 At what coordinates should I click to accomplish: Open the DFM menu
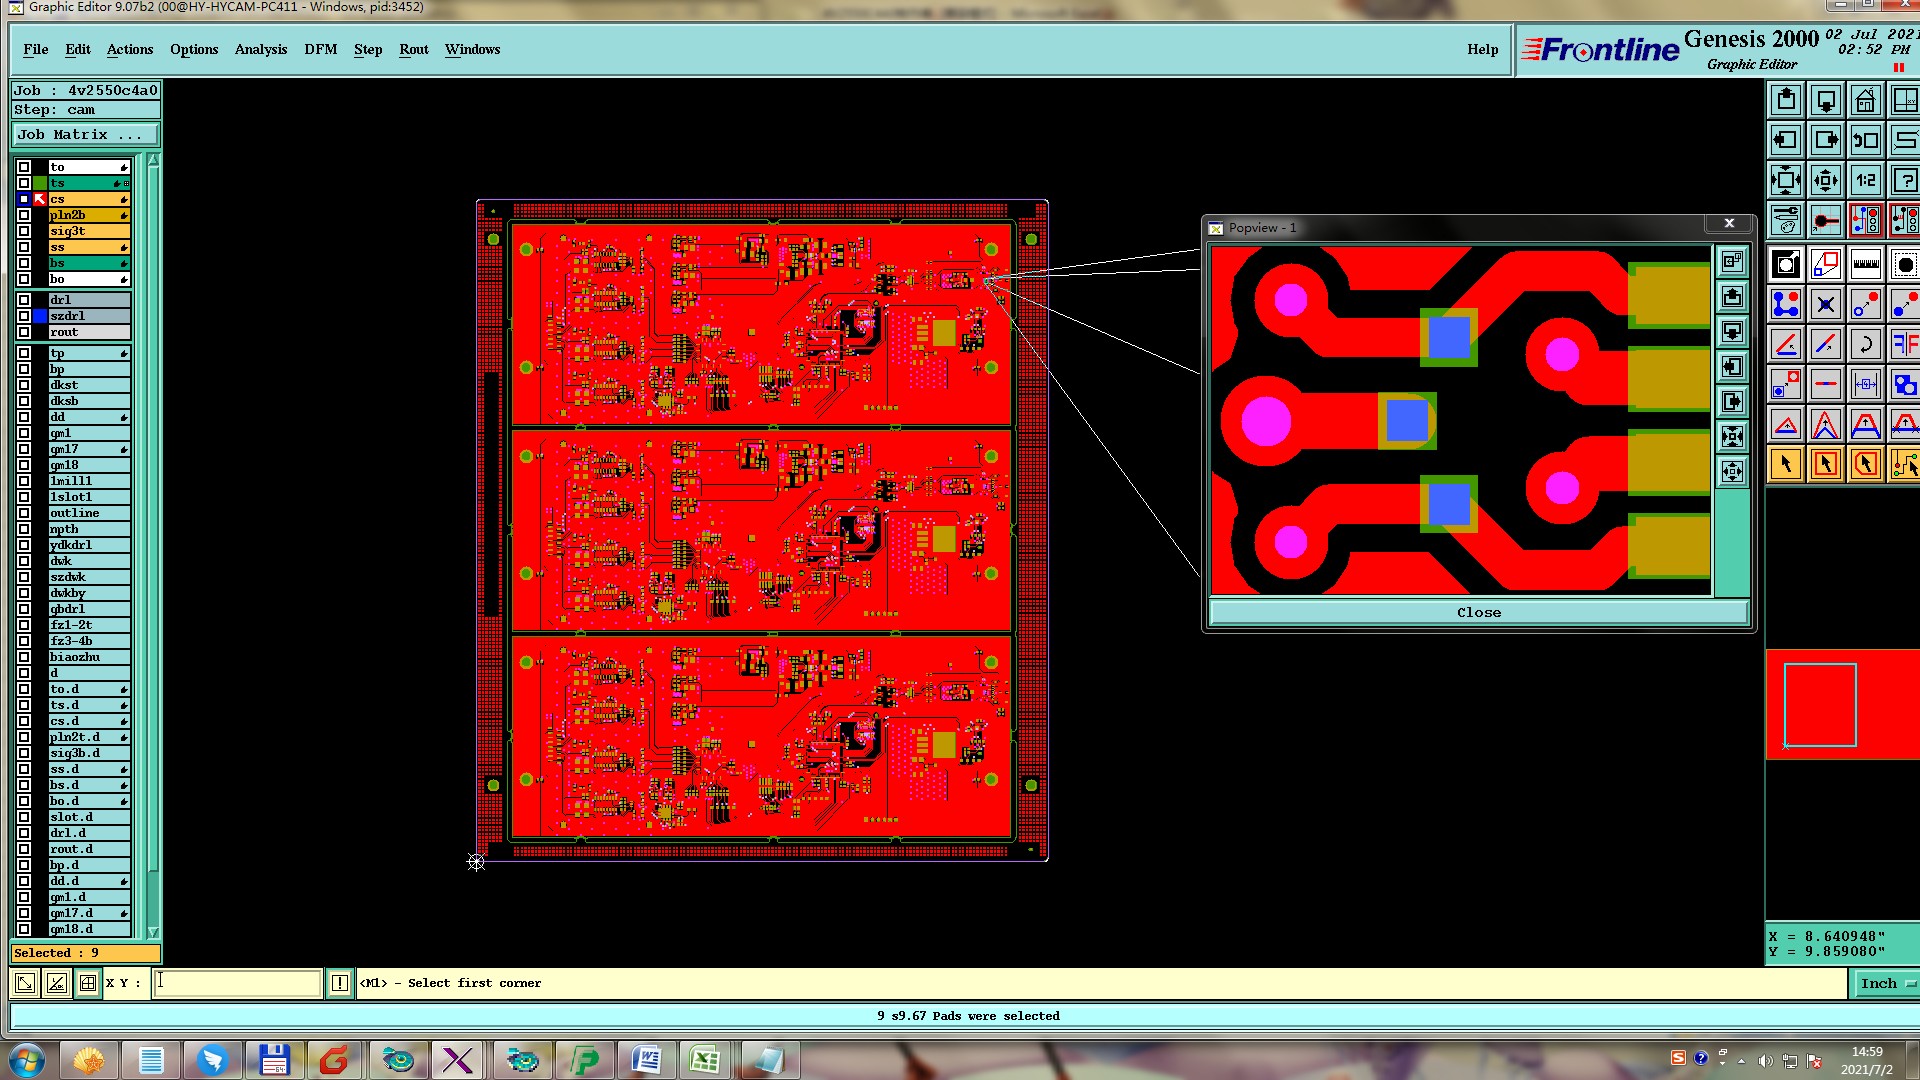(x=320, y=49)
